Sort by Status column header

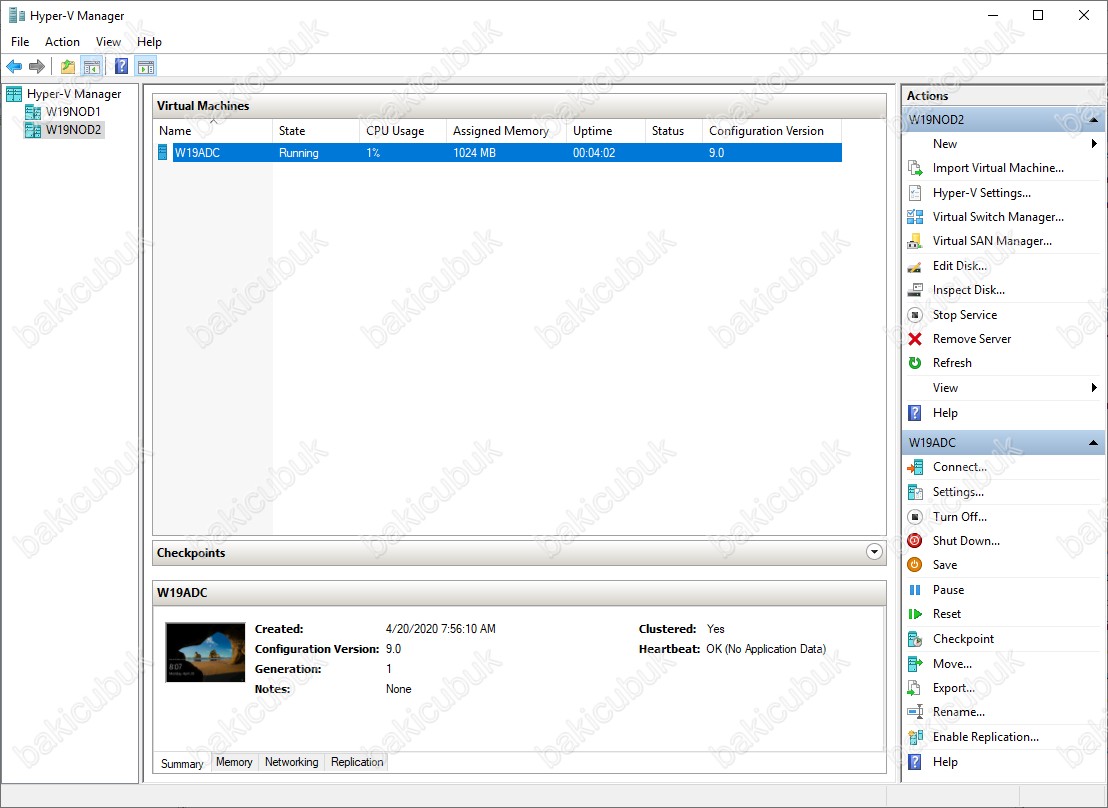click(x=673, y=131)
